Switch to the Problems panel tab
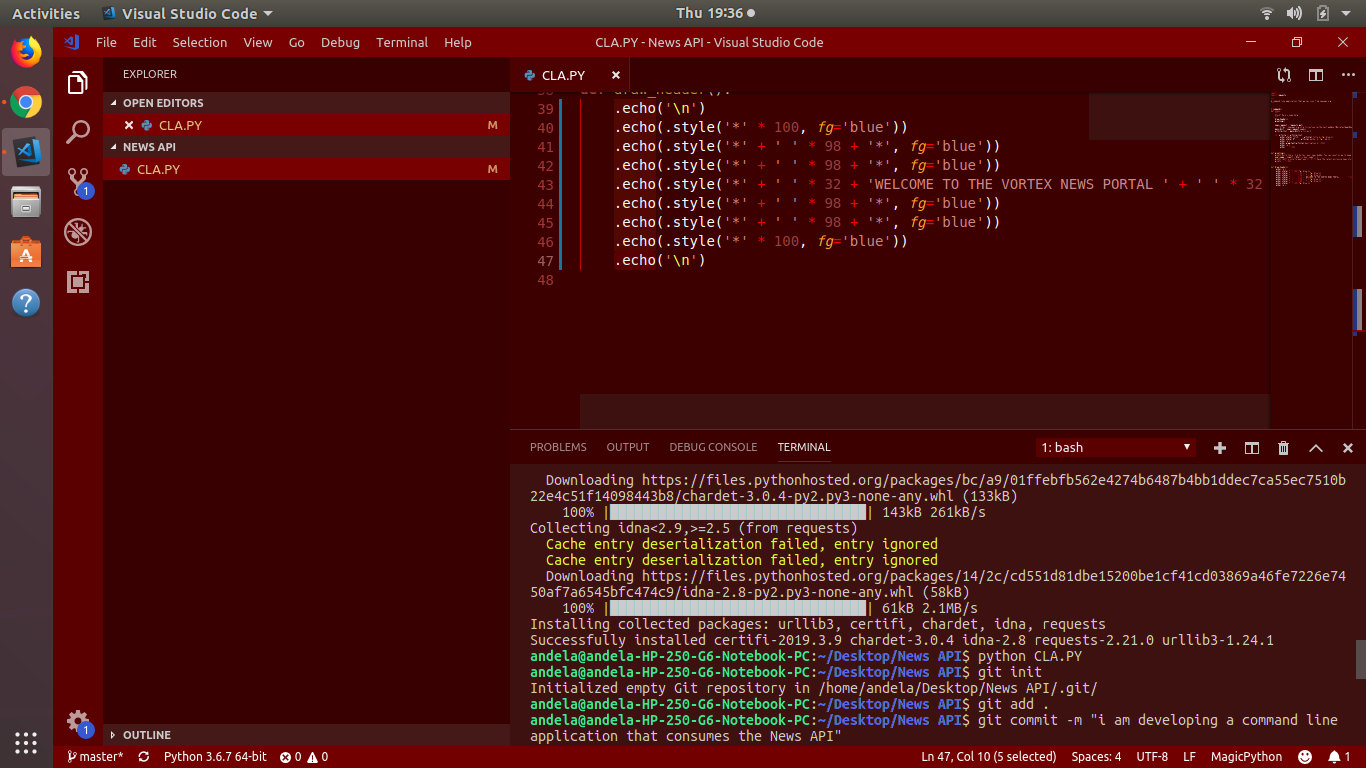 558,447
